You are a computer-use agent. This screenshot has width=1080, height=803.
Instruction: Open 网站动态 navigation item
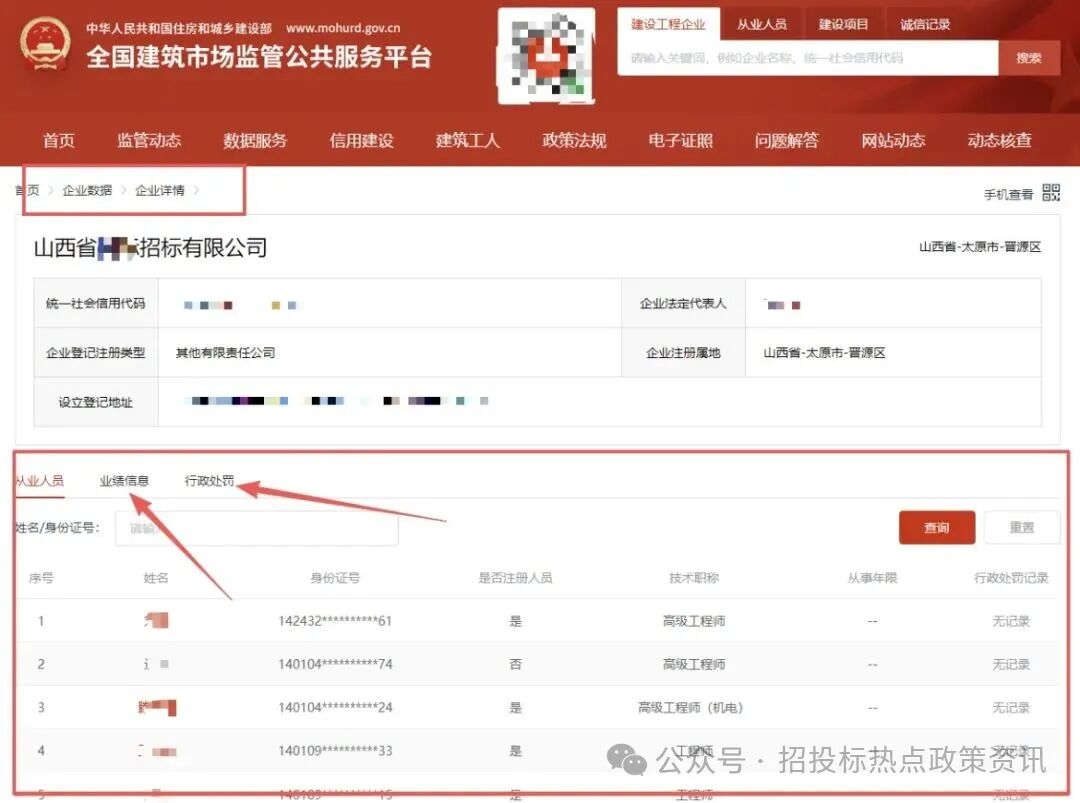(893, 140)
